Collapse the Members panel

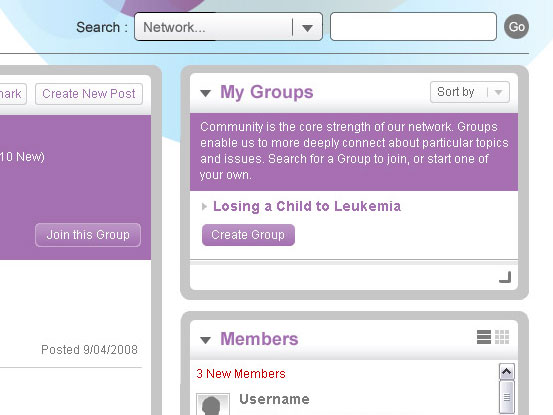206,340
